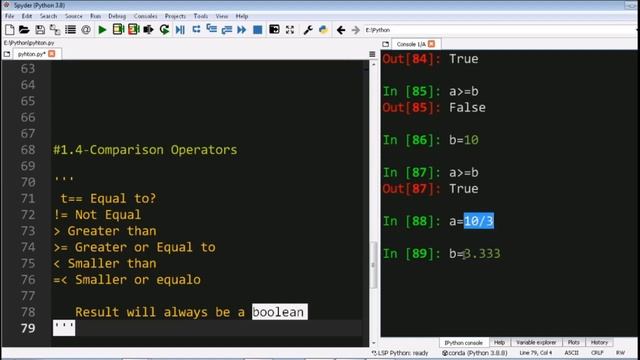Continue execution double-arrow icon

242,29
